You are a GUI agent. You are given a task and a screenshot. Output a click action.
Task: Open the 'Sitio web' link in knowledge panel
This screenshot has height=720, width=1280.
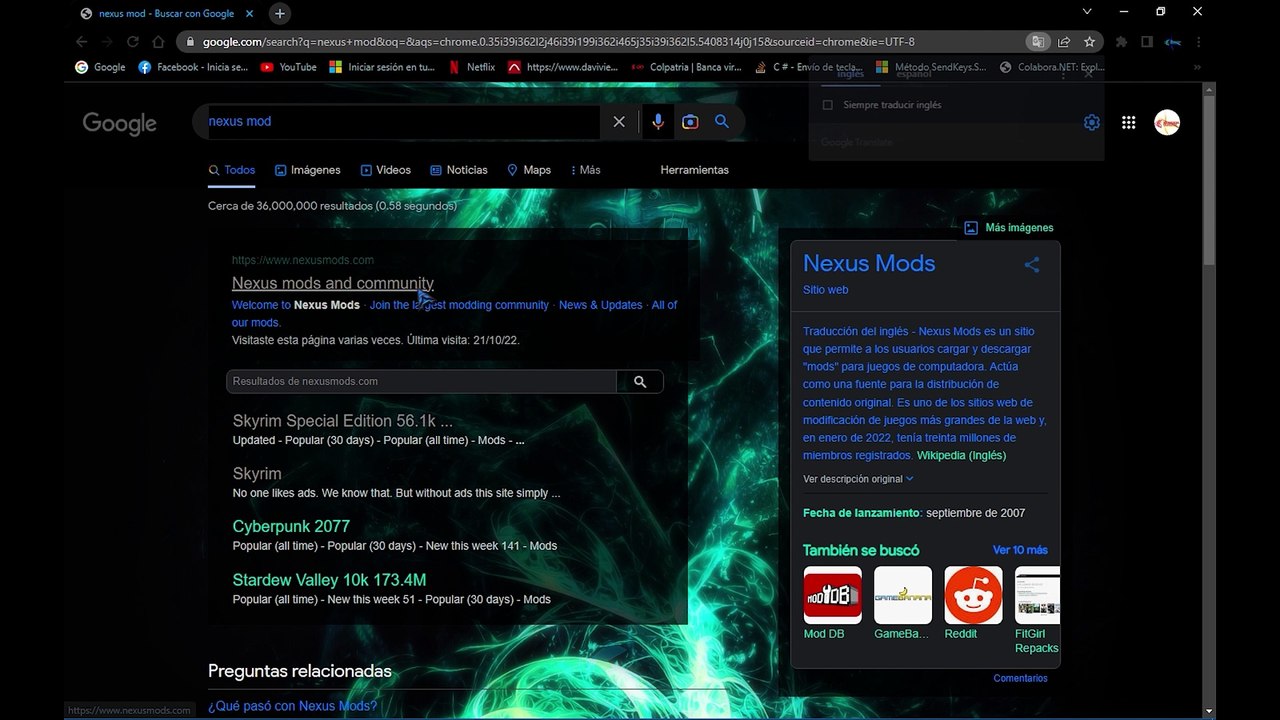[x=825, y=290]
